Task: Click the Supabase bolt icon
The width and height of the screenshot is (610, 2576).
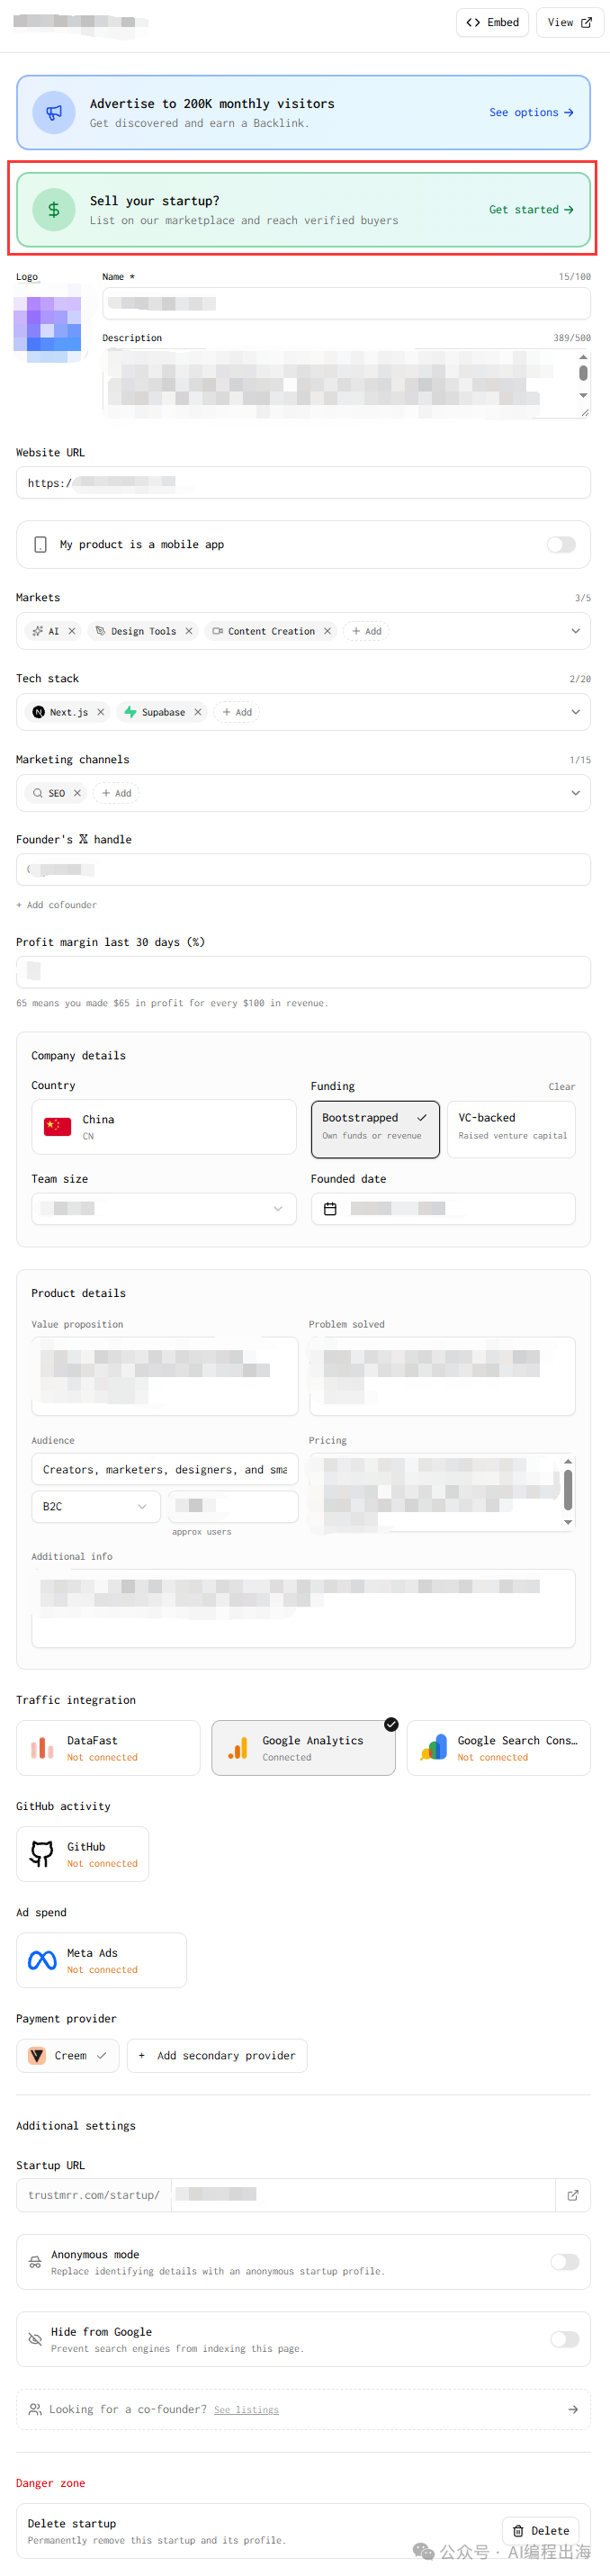Action: (x=130, y=713)
